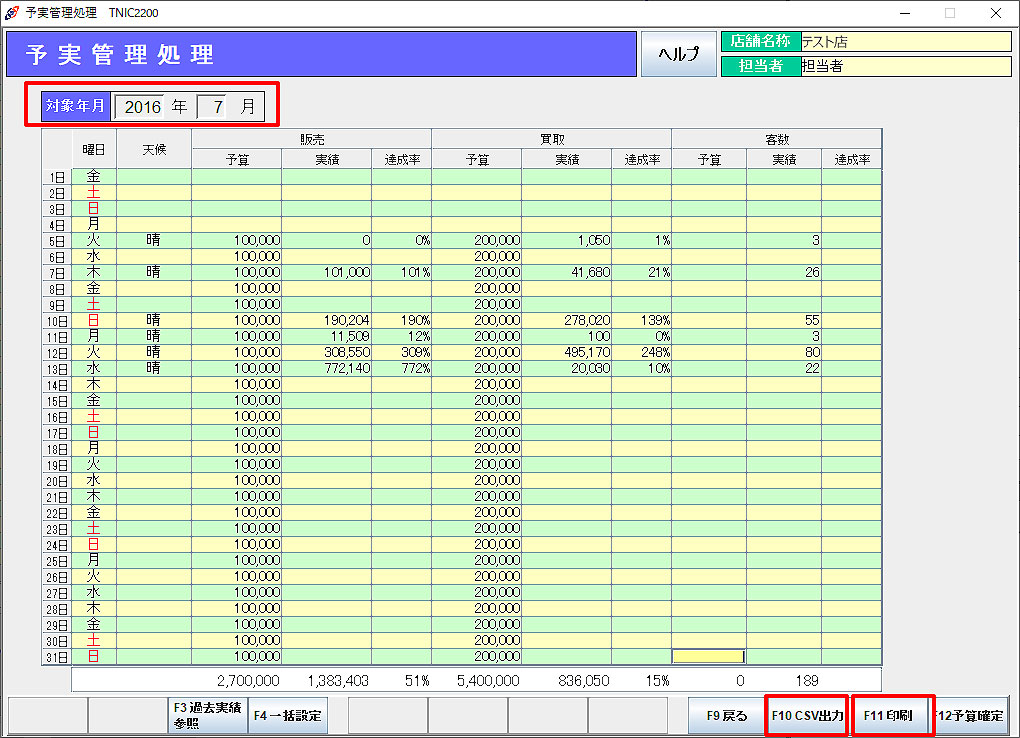
Task: Confirm budget with F12 予算確定
Action: coord(969,716)
